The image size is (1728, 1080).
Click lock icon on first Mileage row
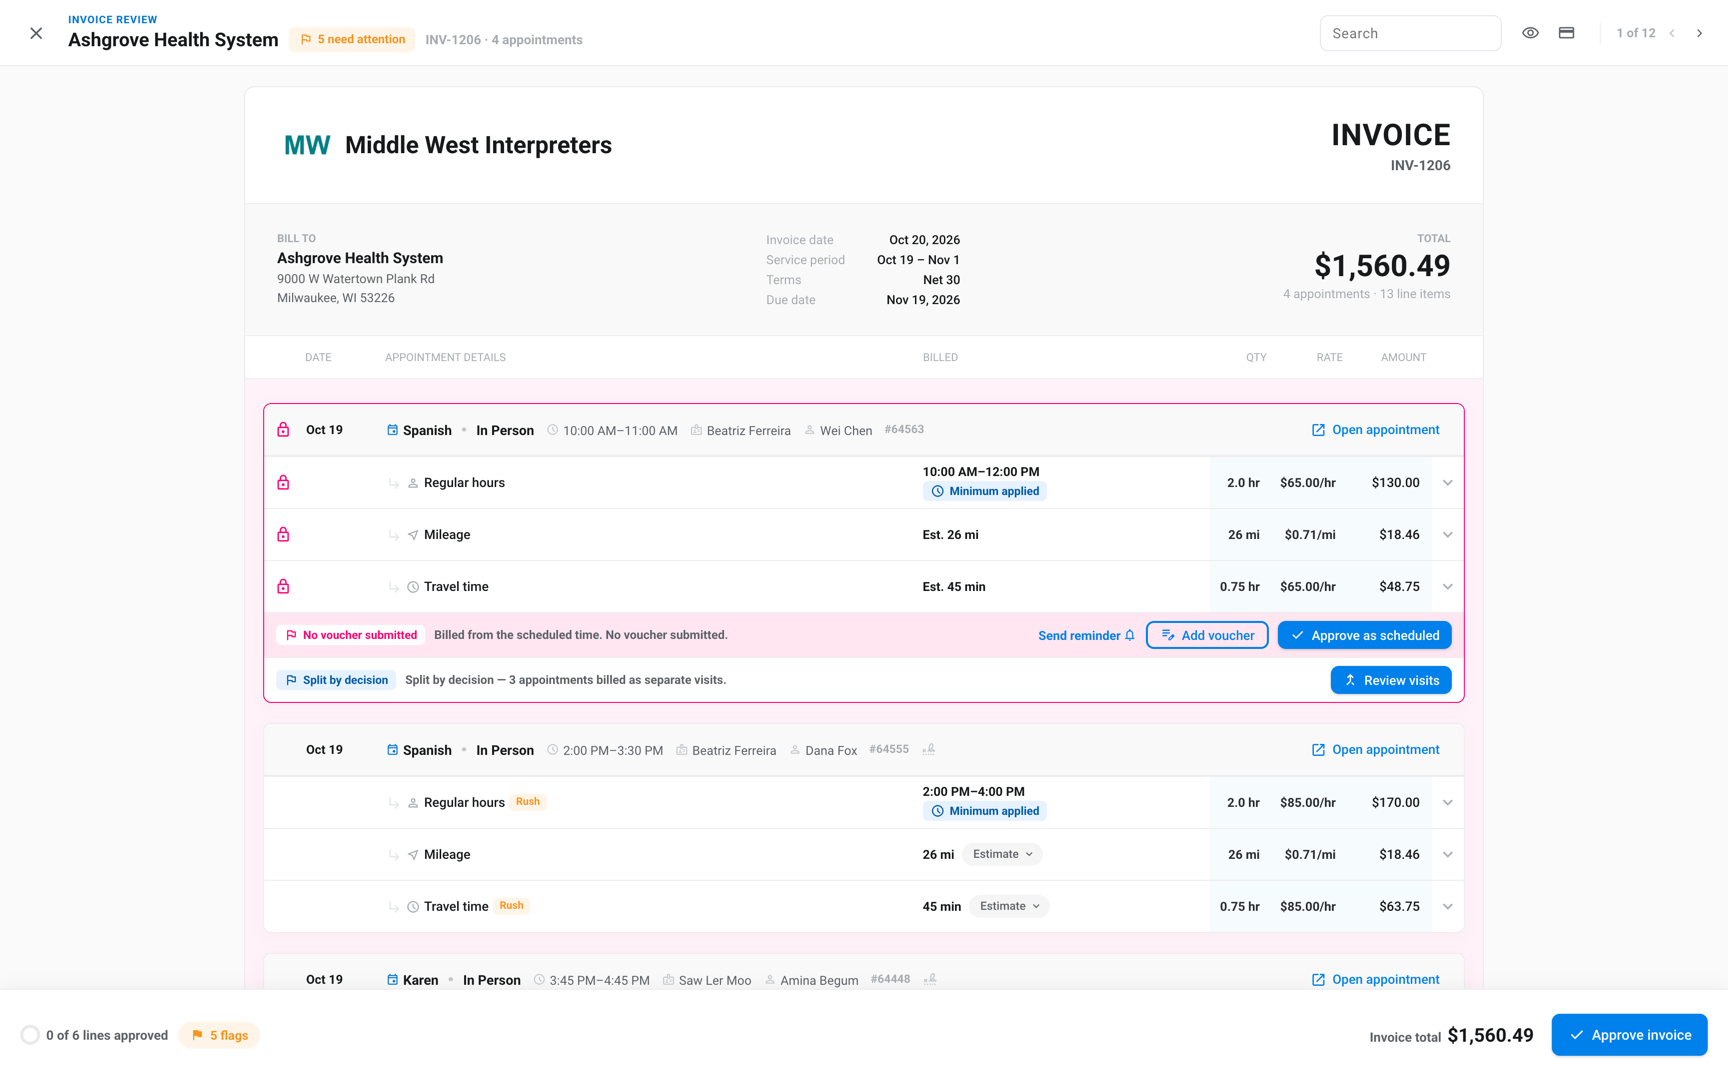(283, 535)
